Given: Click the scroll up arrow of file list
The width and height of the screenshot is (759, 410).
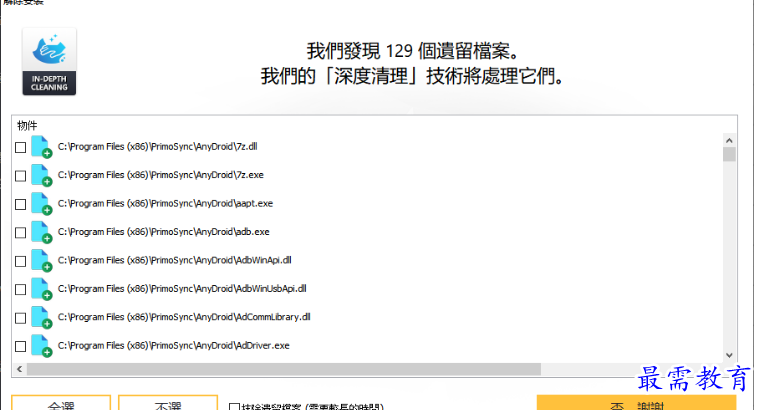Looking at the screenshot, I should 729,140.
